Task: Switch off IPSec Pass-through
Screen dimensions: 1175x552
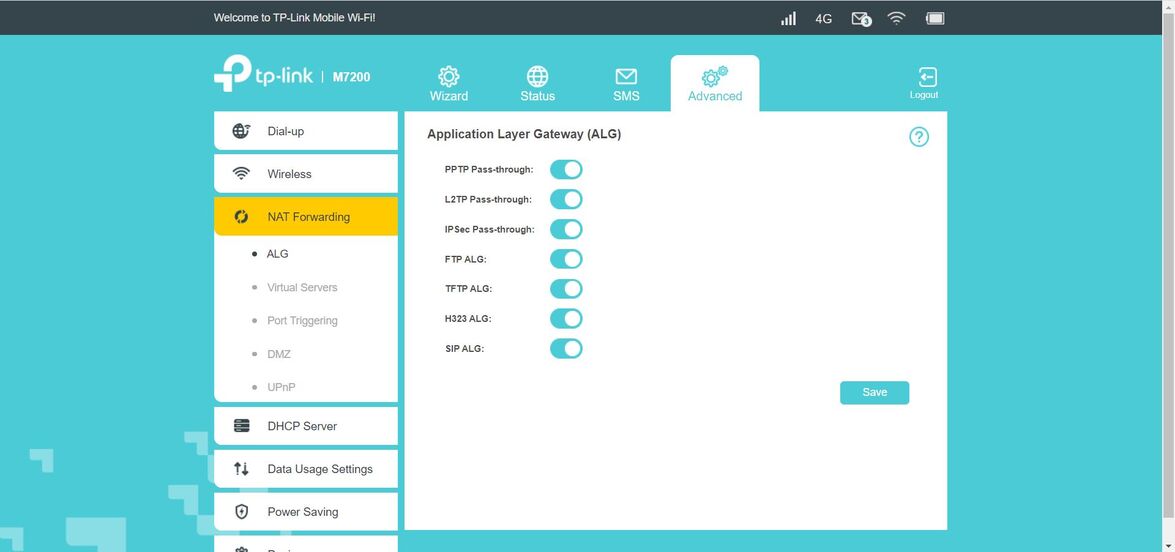Action: coord(566,229)
